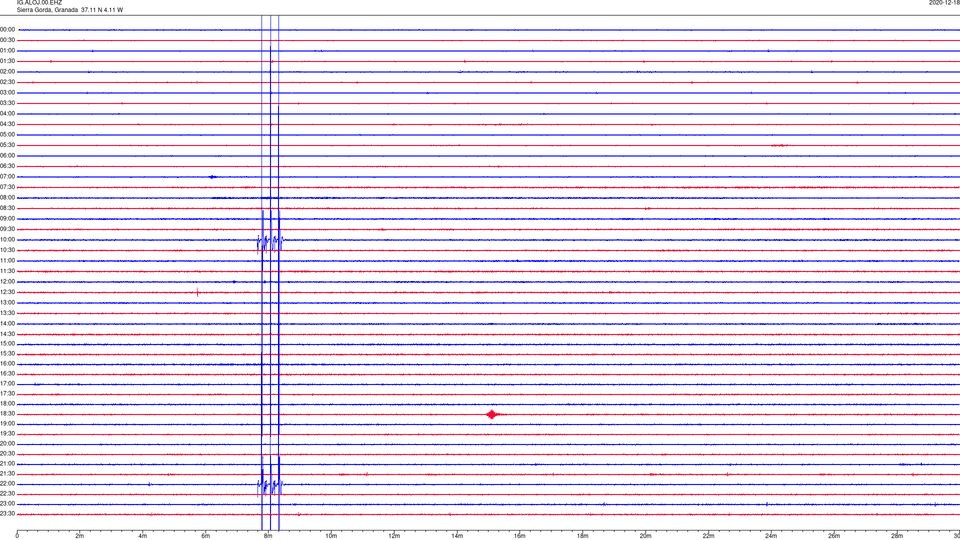
Task: Select the 17:00 trace time label
Action: click(x=7, y=384)
